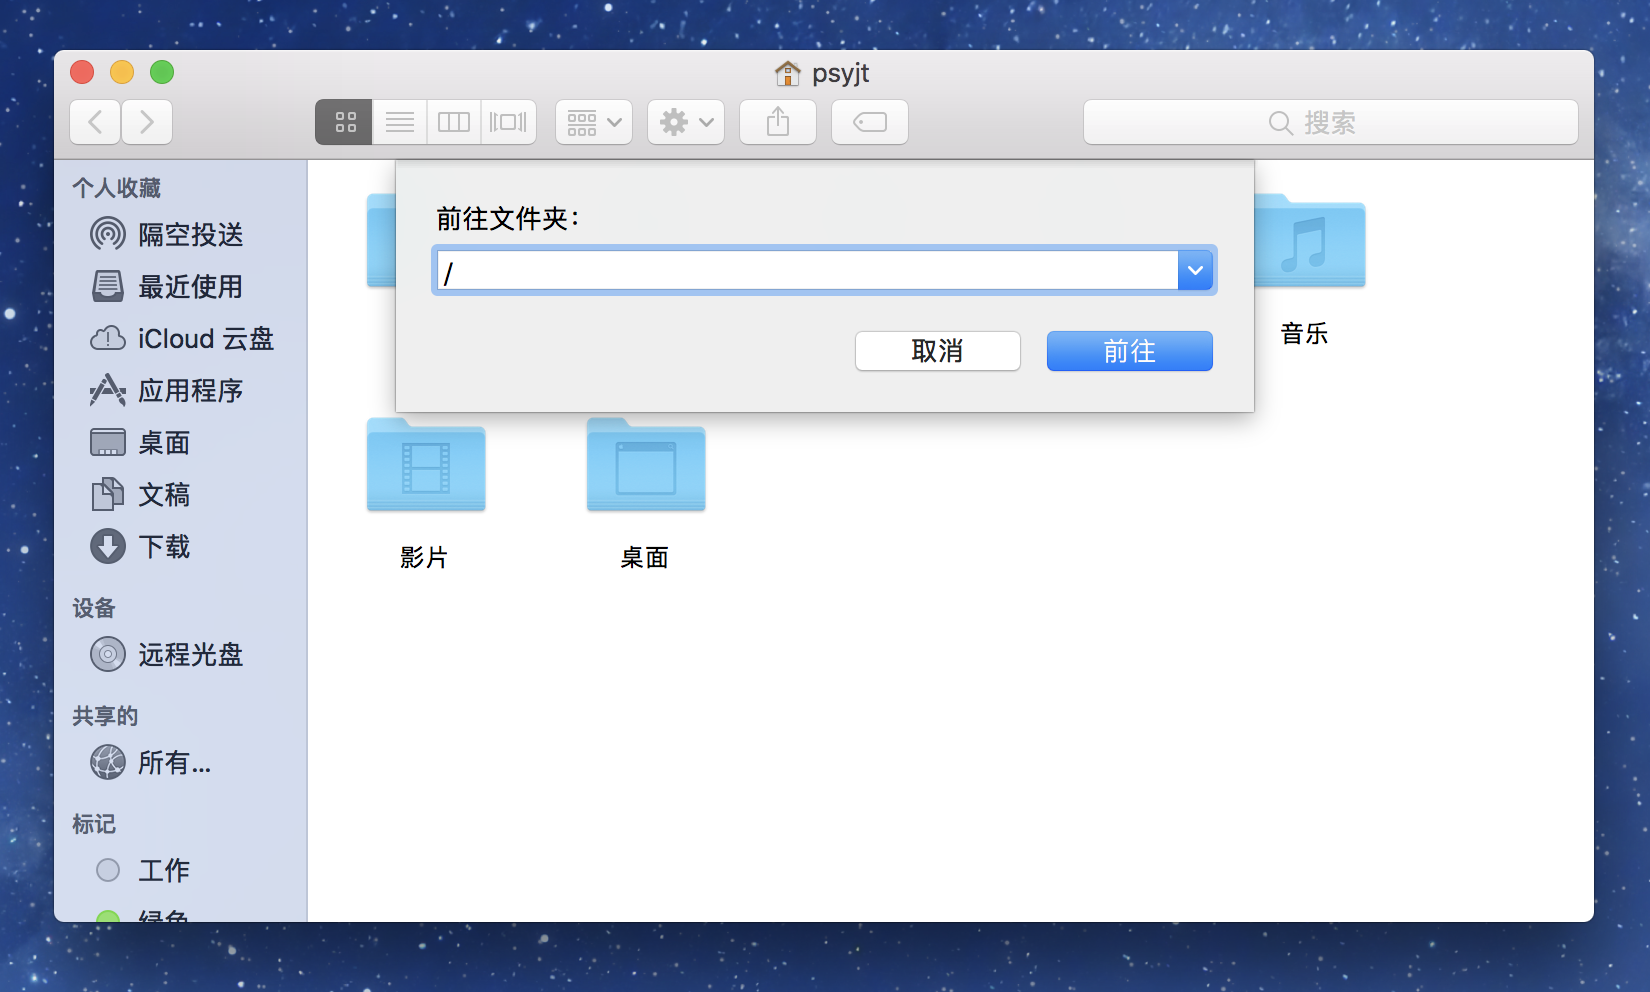Switch to icon view in the toolbar

(343, 121)
